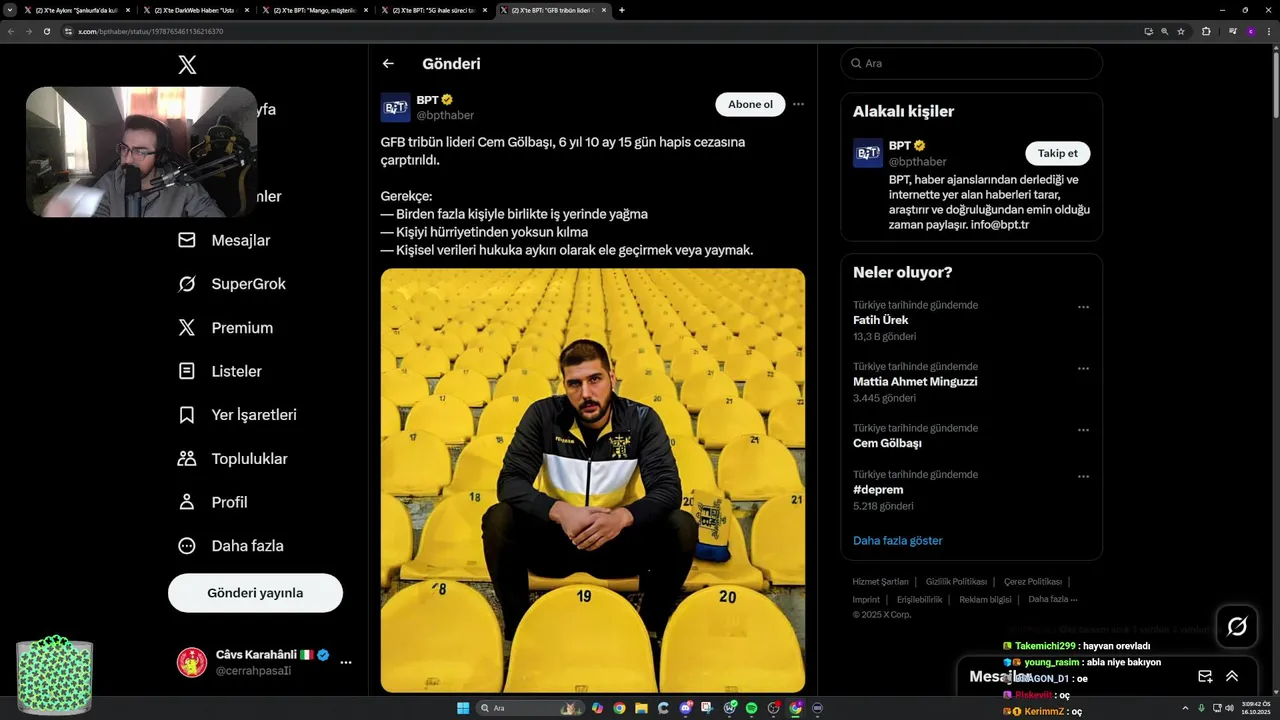1280x720 pixels.
Task: Click BPT avatar in the post header
Action: 395,107
